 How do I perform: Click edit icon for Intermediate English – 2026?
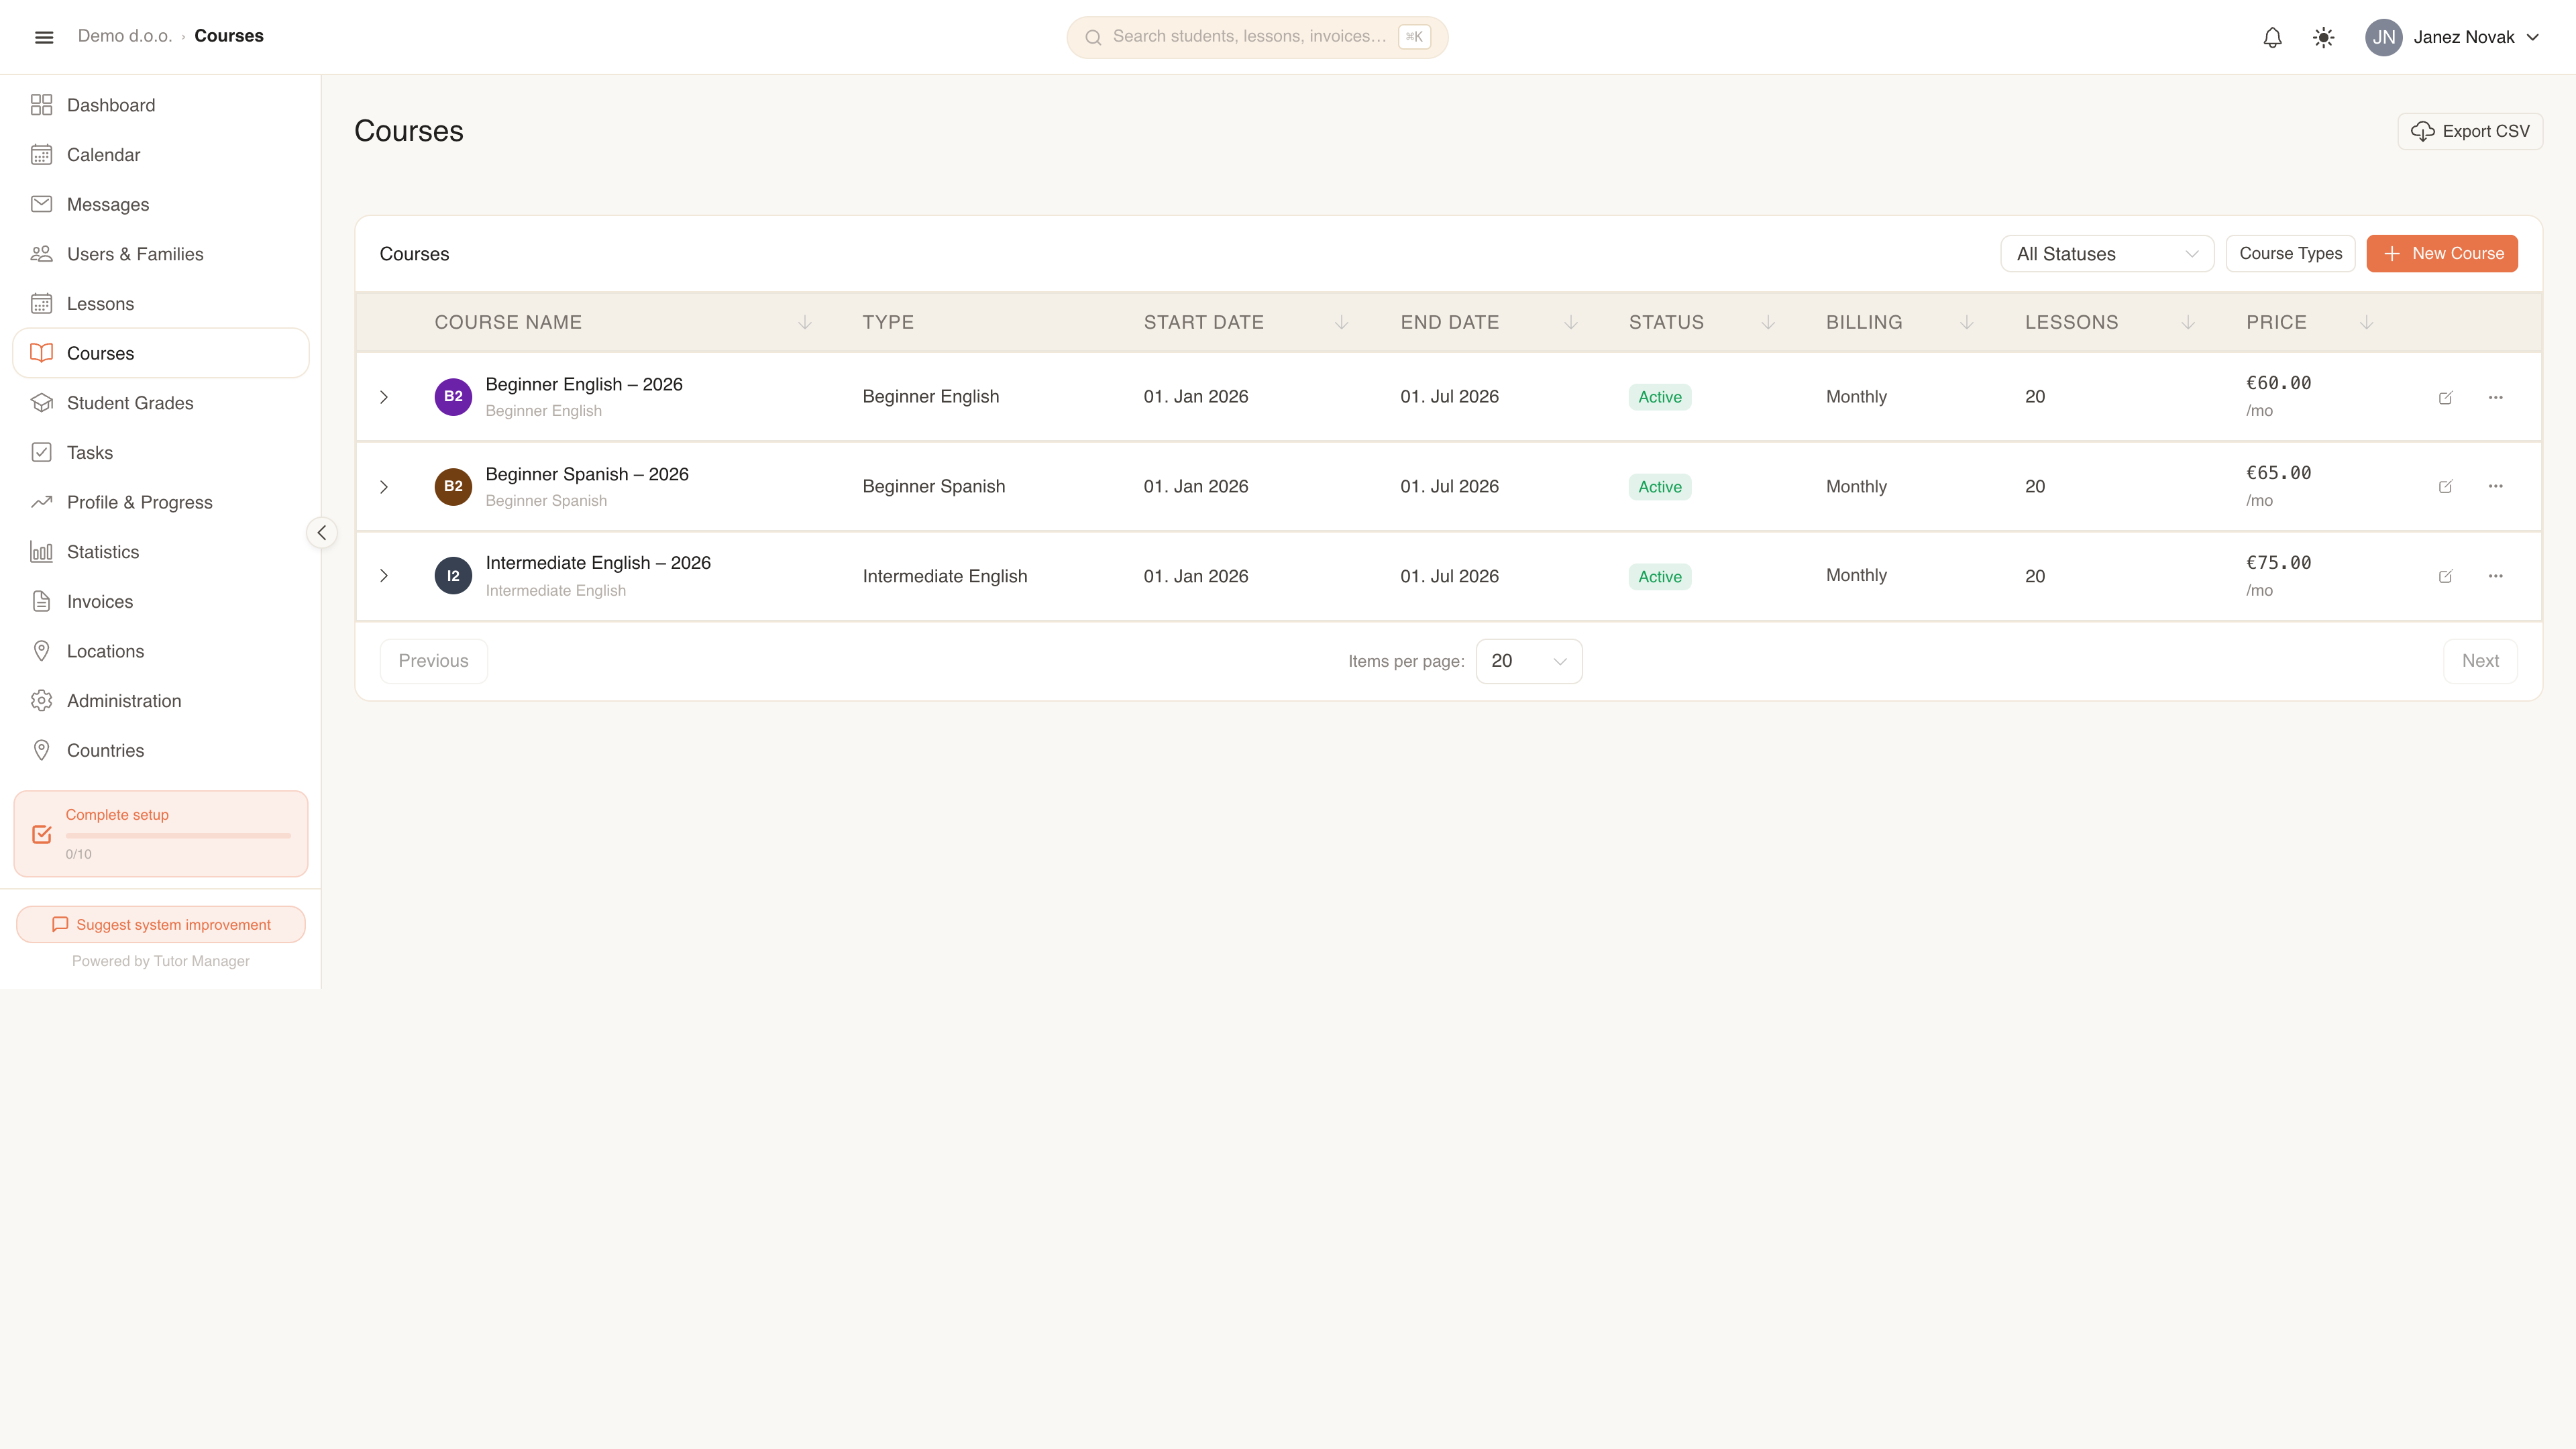[2445, 576]
